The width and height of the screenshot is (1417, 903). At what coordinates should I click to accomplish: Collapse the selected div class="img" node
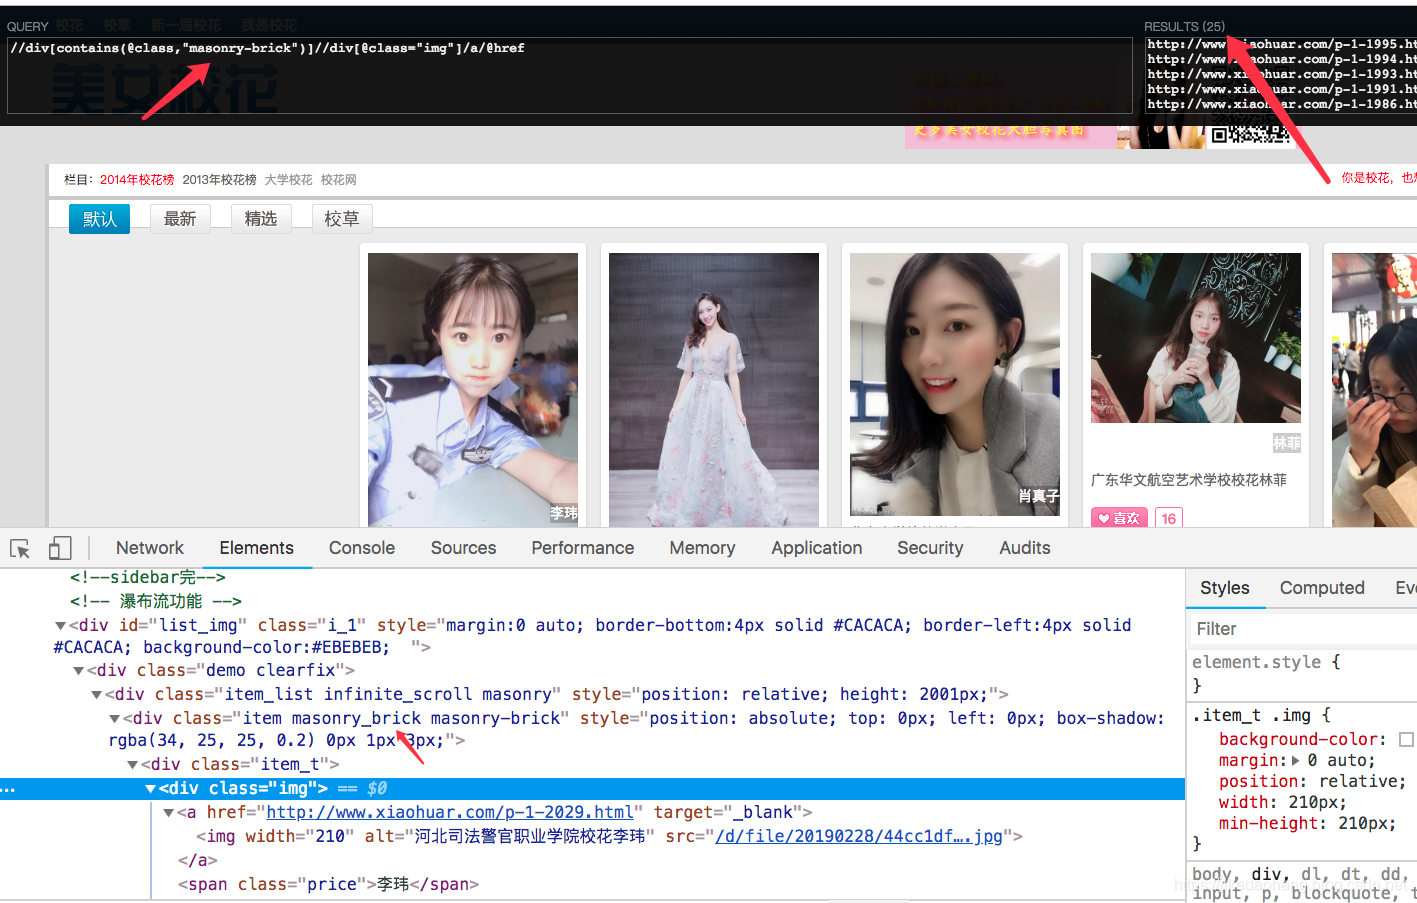coord(150,789)
